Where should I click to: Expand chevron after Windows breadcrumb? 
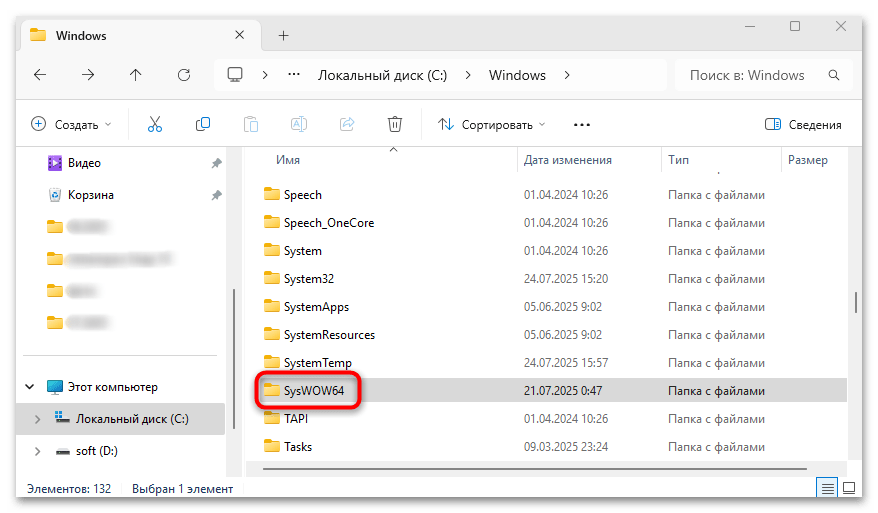[567, 75]
